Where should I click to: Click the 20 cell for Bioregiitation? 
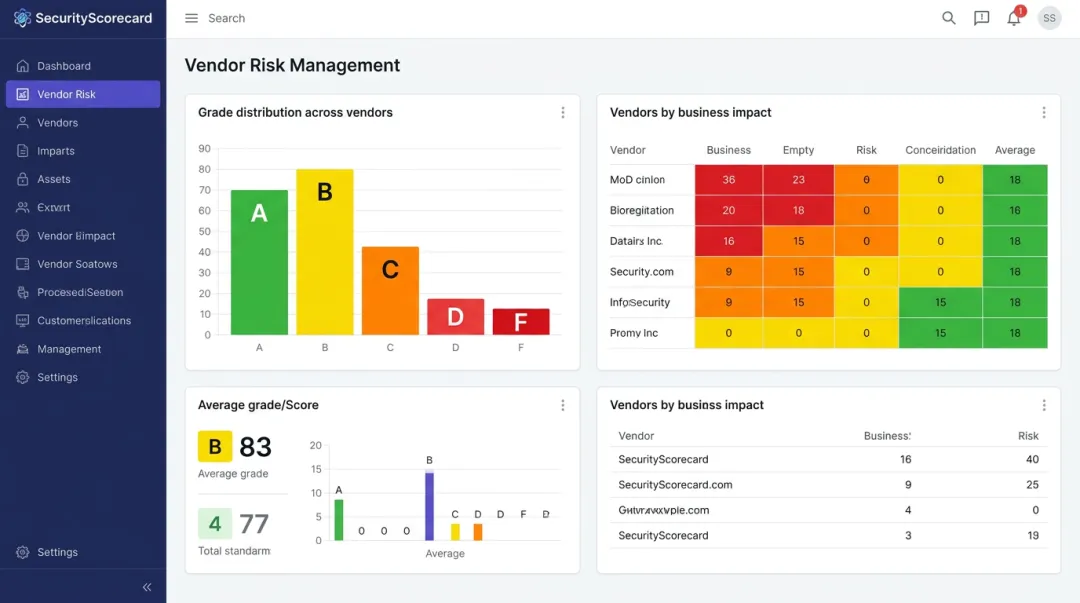click(x=728, y=210)
